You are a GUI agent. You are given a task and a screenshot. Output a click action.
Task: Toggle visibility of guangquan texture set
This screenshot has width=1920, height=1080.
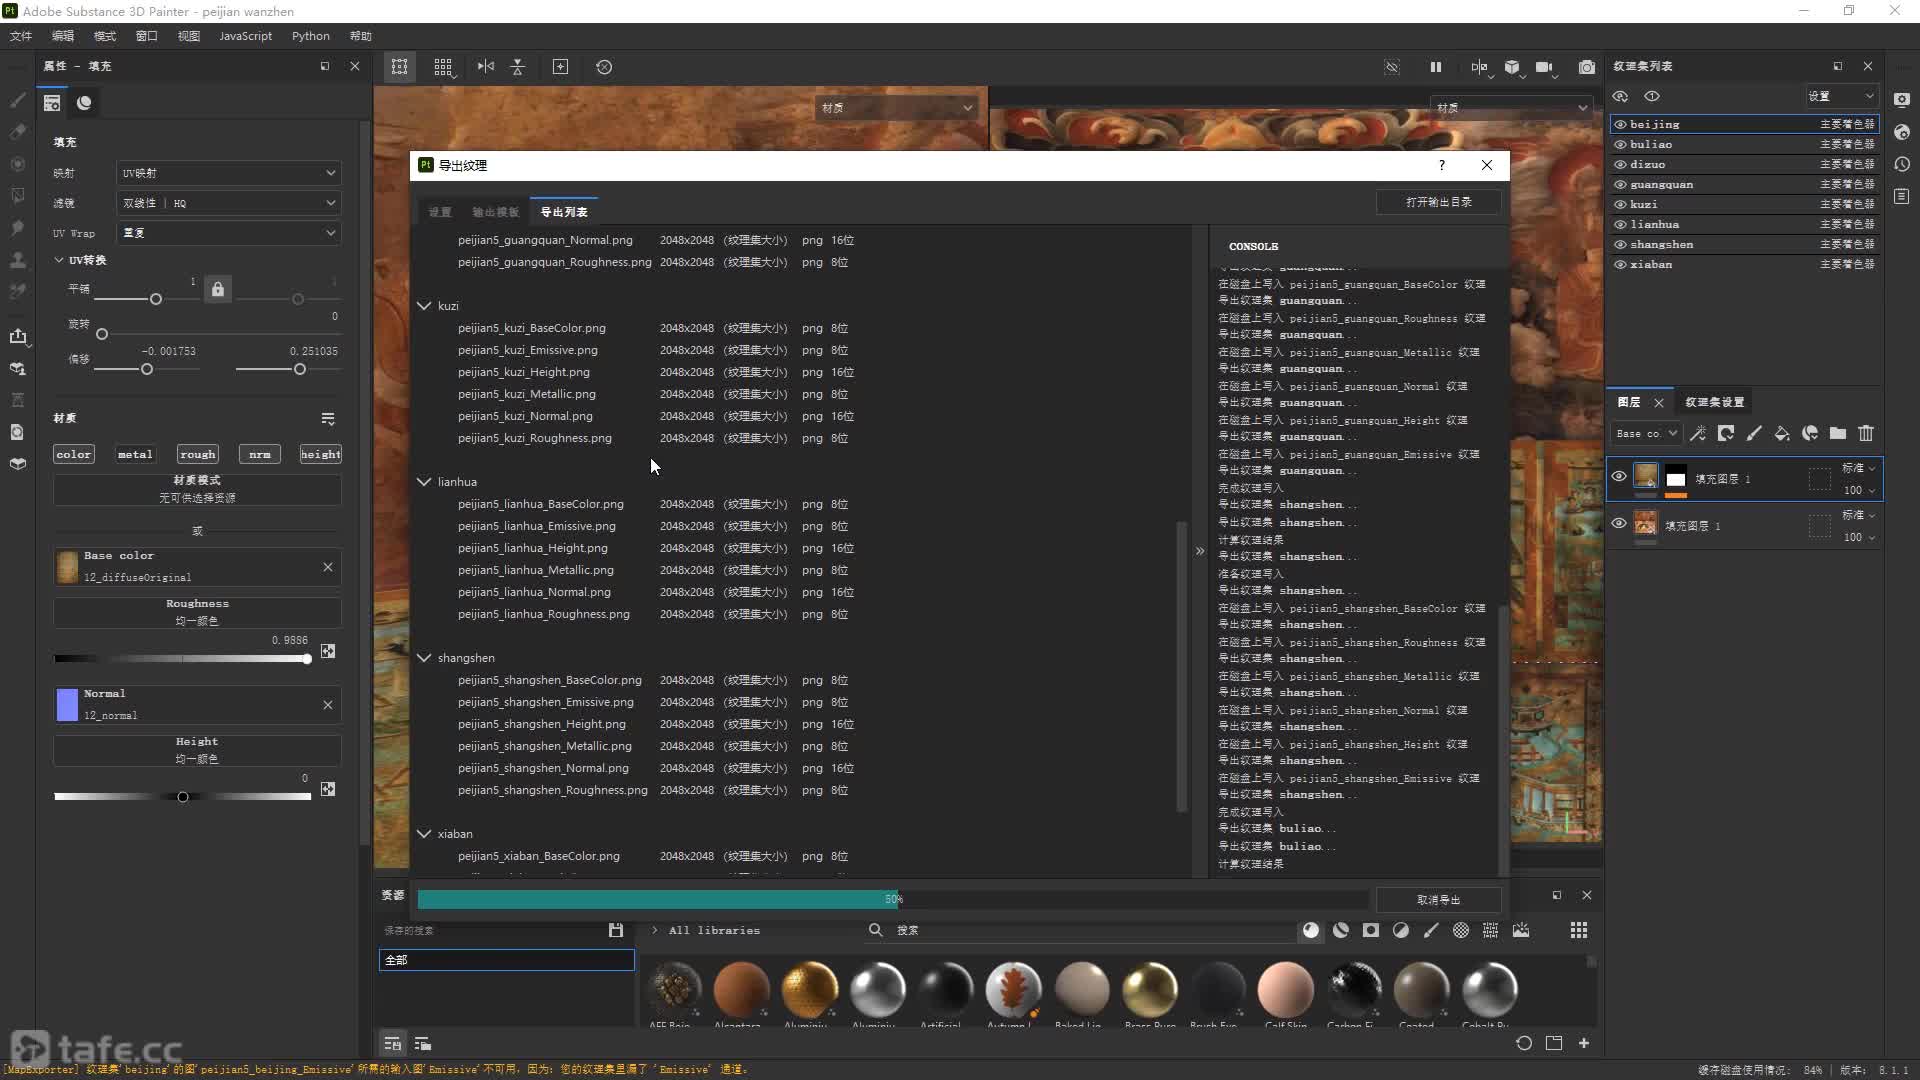tap(1620, 184)
